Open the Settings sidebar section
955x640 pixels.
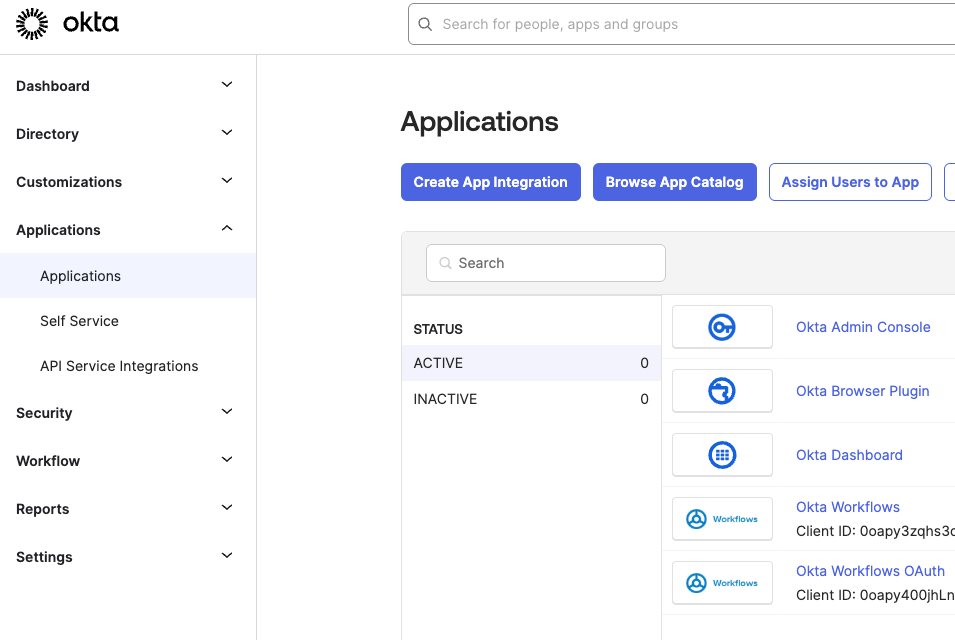44,557
